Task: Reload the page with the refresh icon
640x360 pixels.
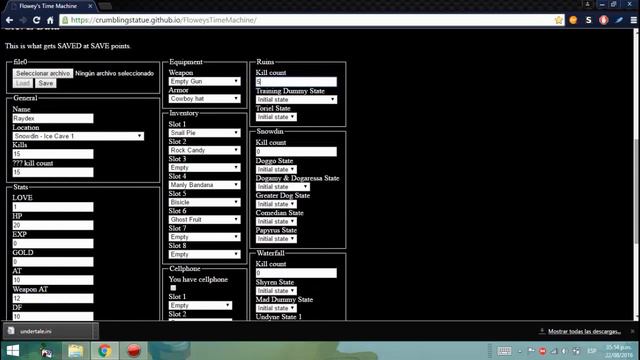Action: point(36,20)
